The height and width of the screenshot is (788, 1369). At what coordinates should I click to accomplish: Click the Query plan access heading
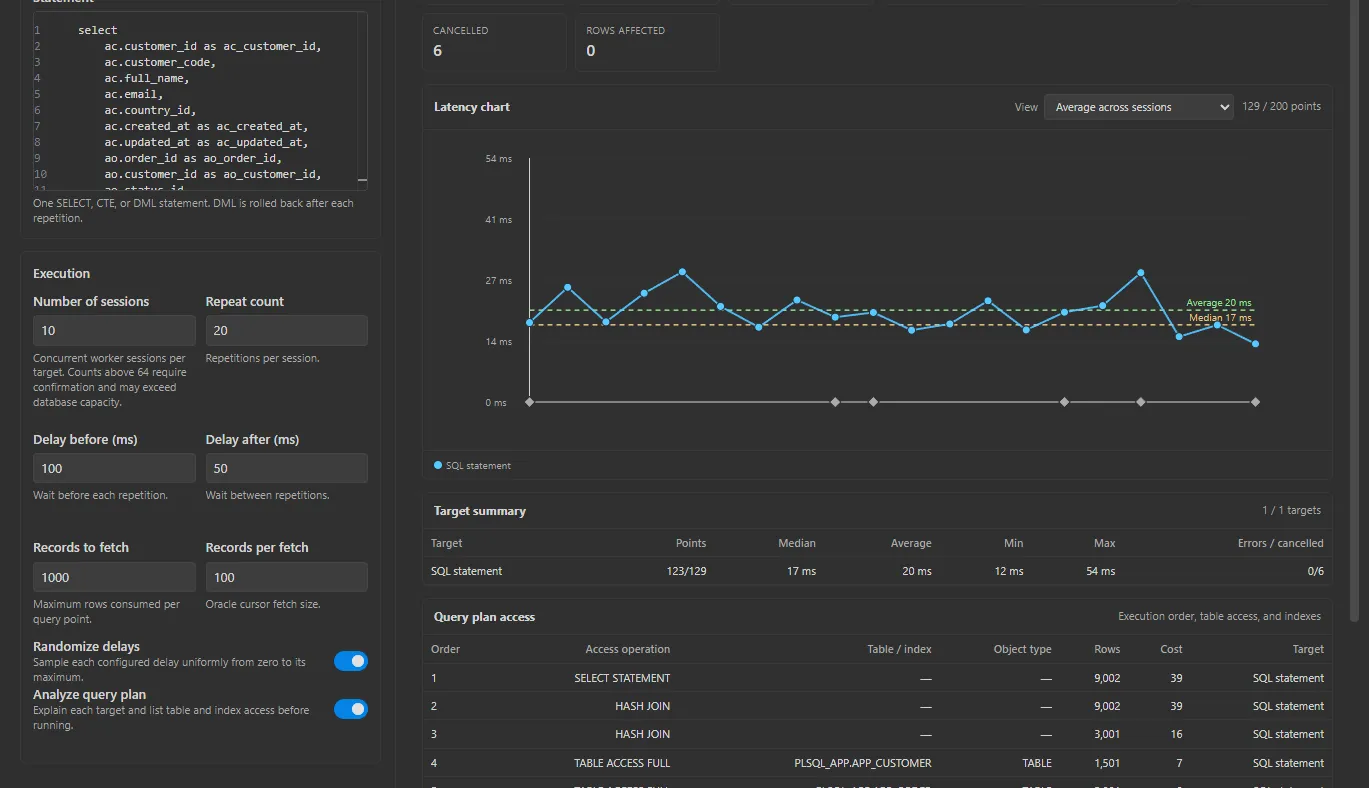click(484, 617)
